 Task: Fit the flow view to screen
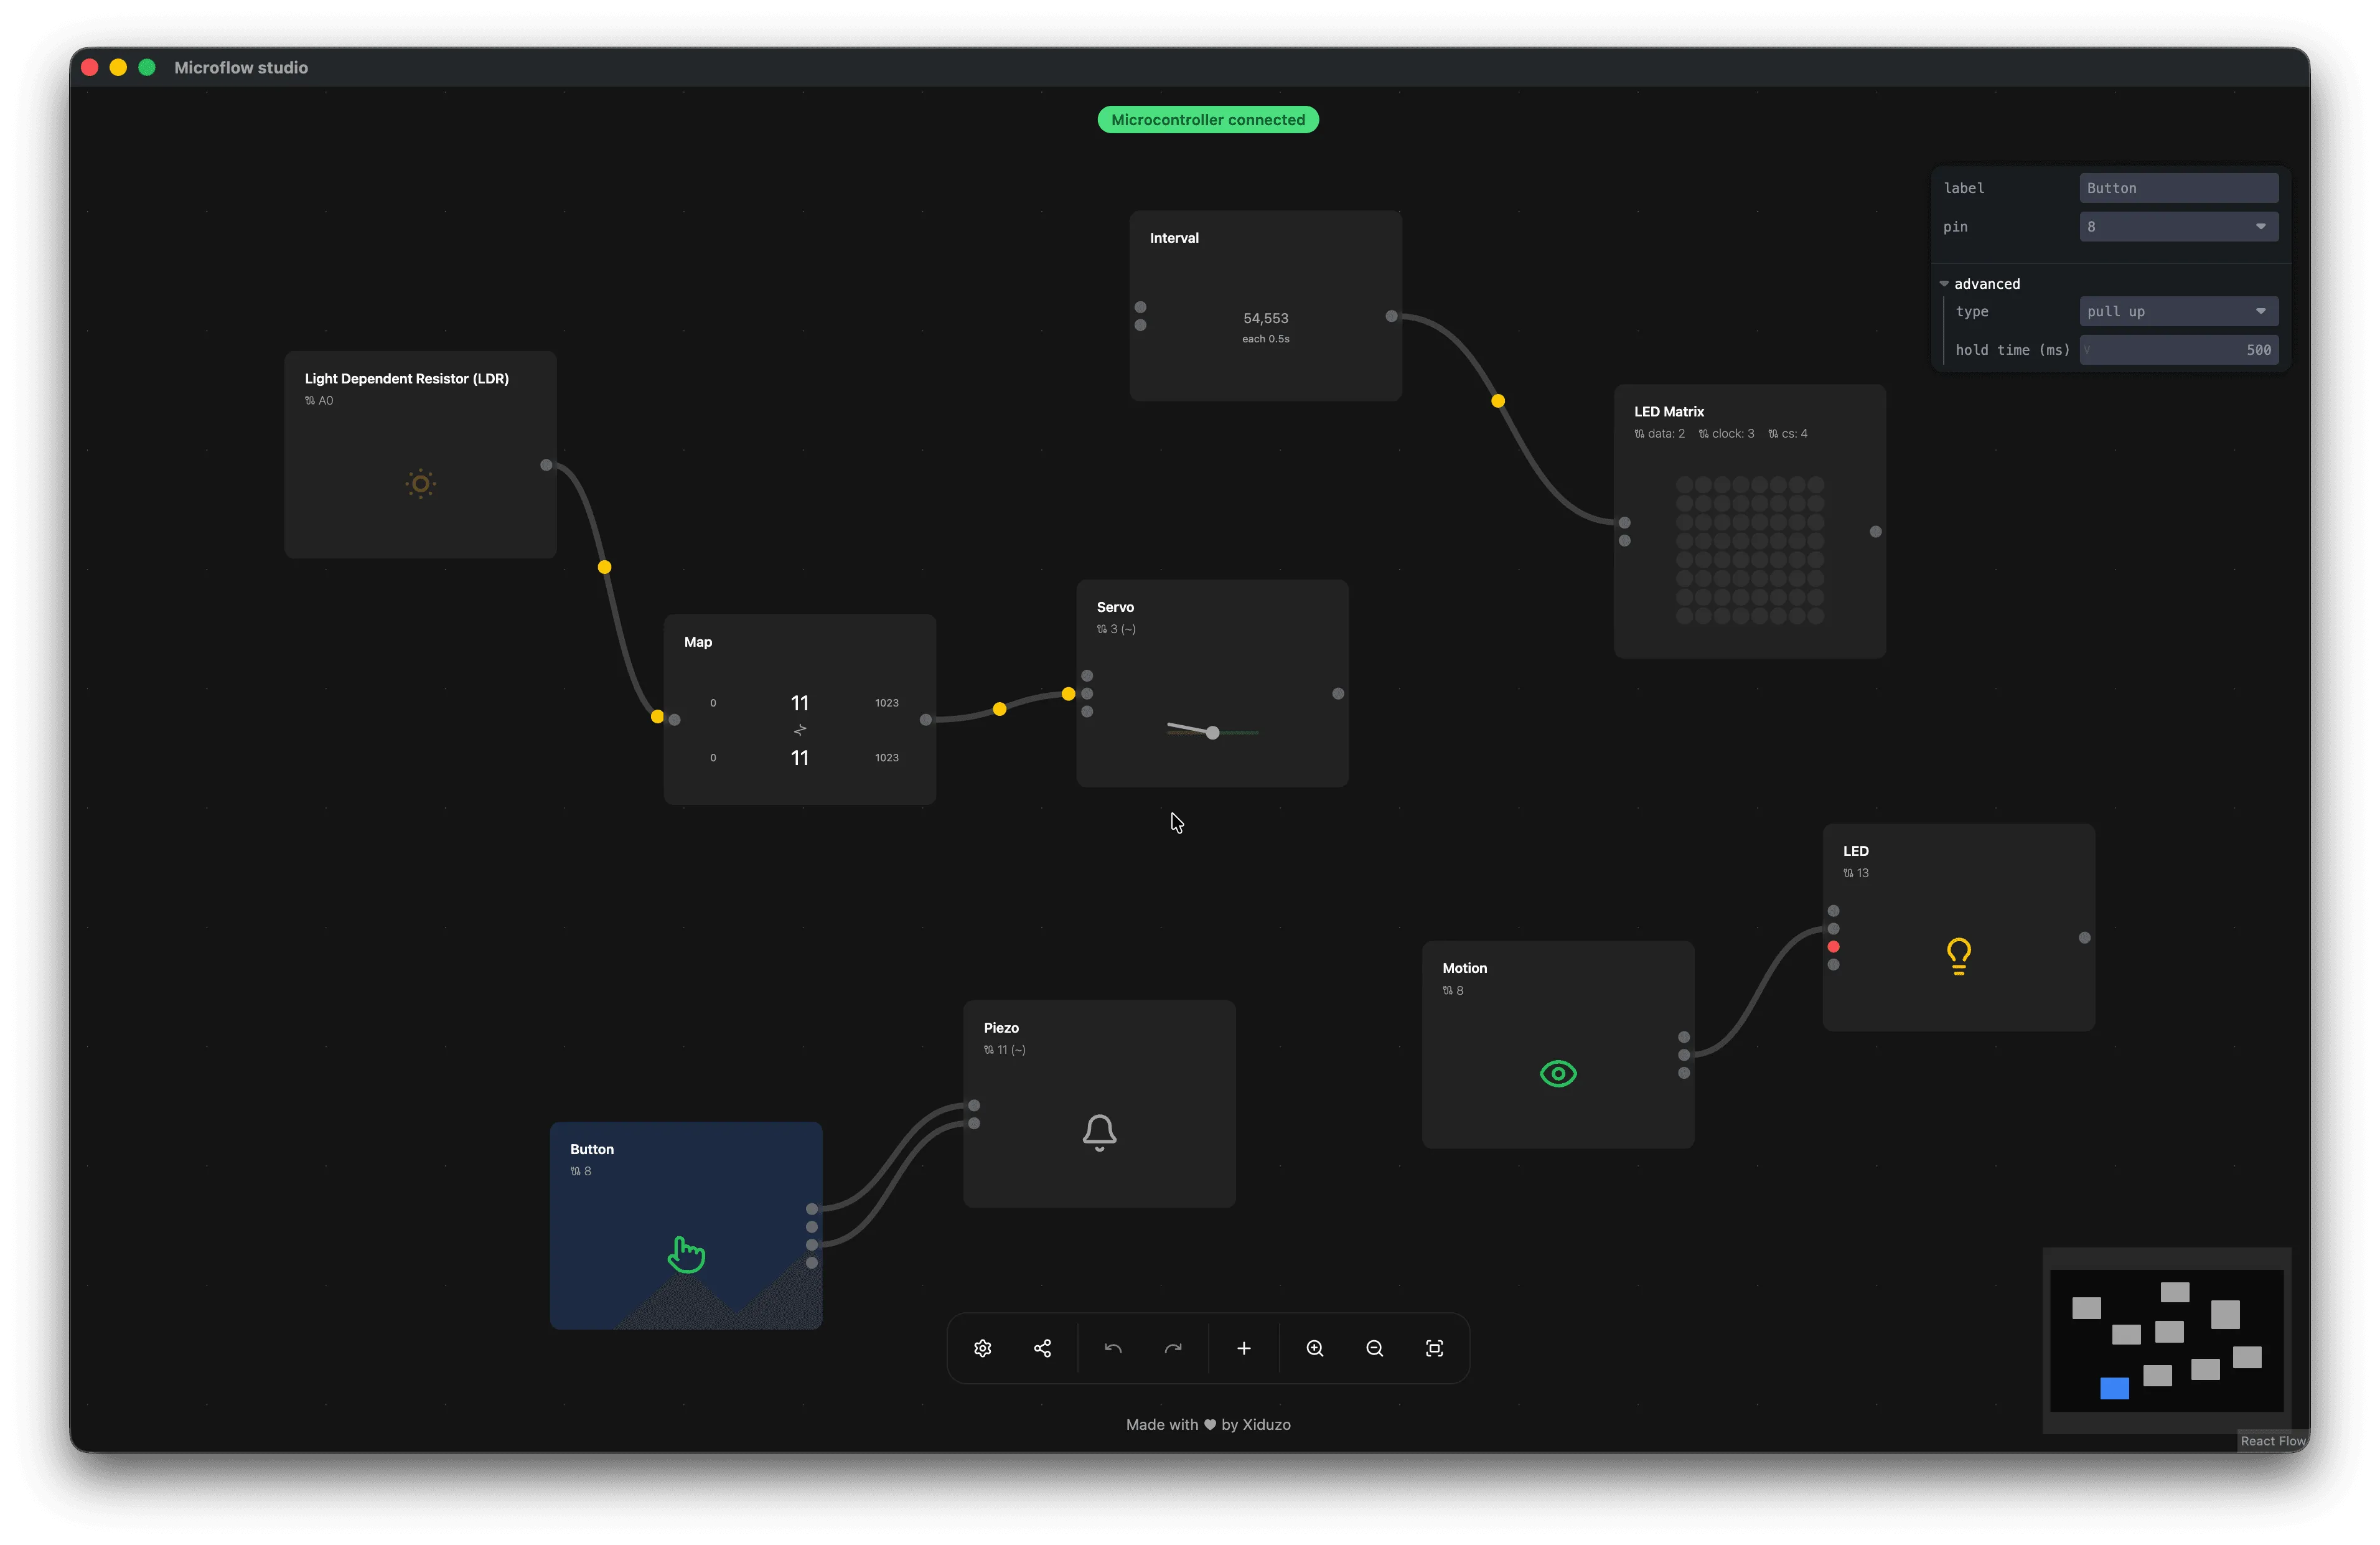(x=1434, y=1348)
